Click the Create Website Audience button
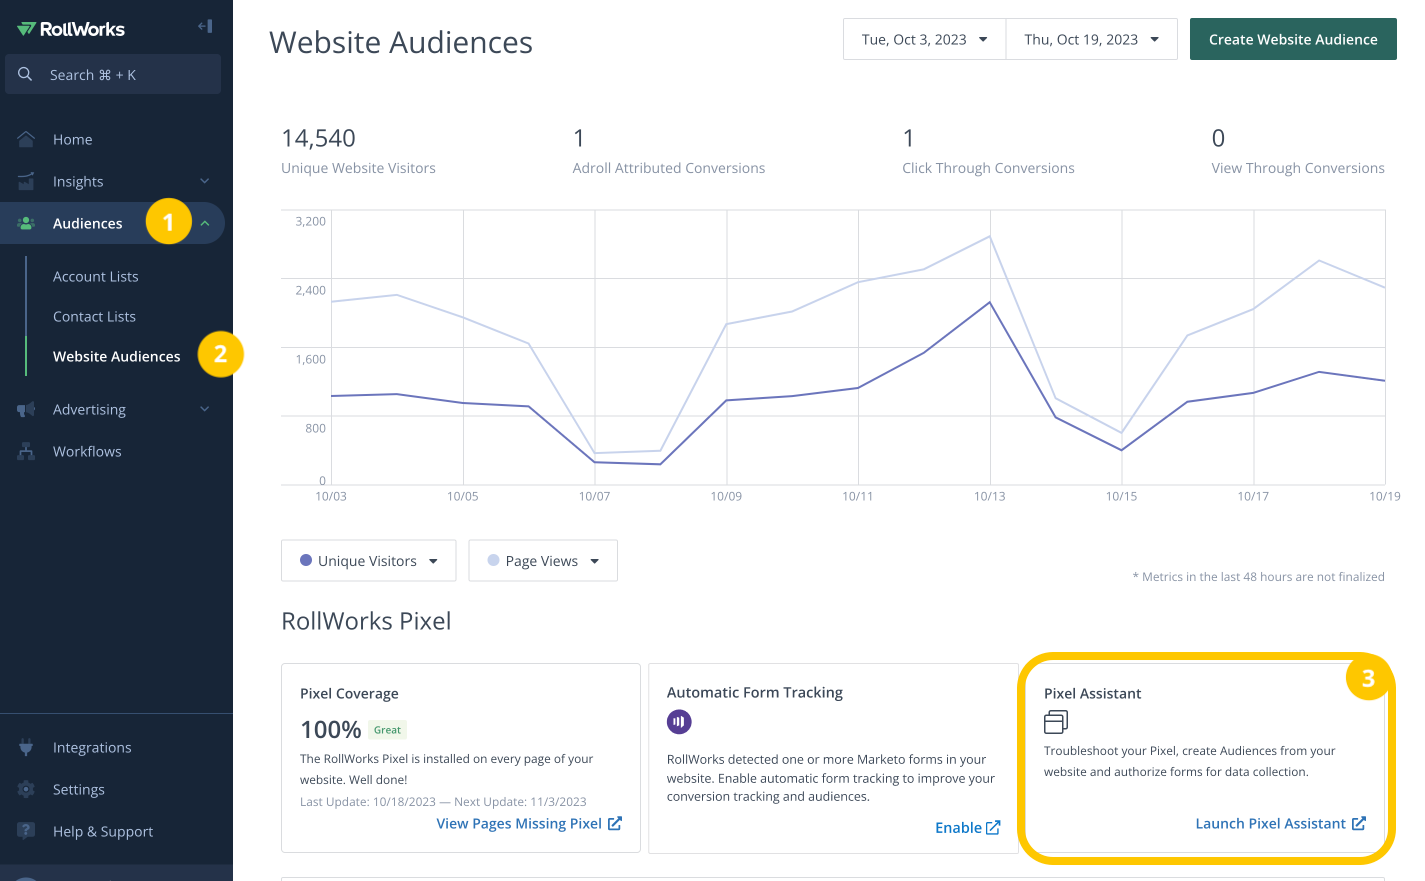Viewport: 1425px width, 881px height. coord(1293,39)
